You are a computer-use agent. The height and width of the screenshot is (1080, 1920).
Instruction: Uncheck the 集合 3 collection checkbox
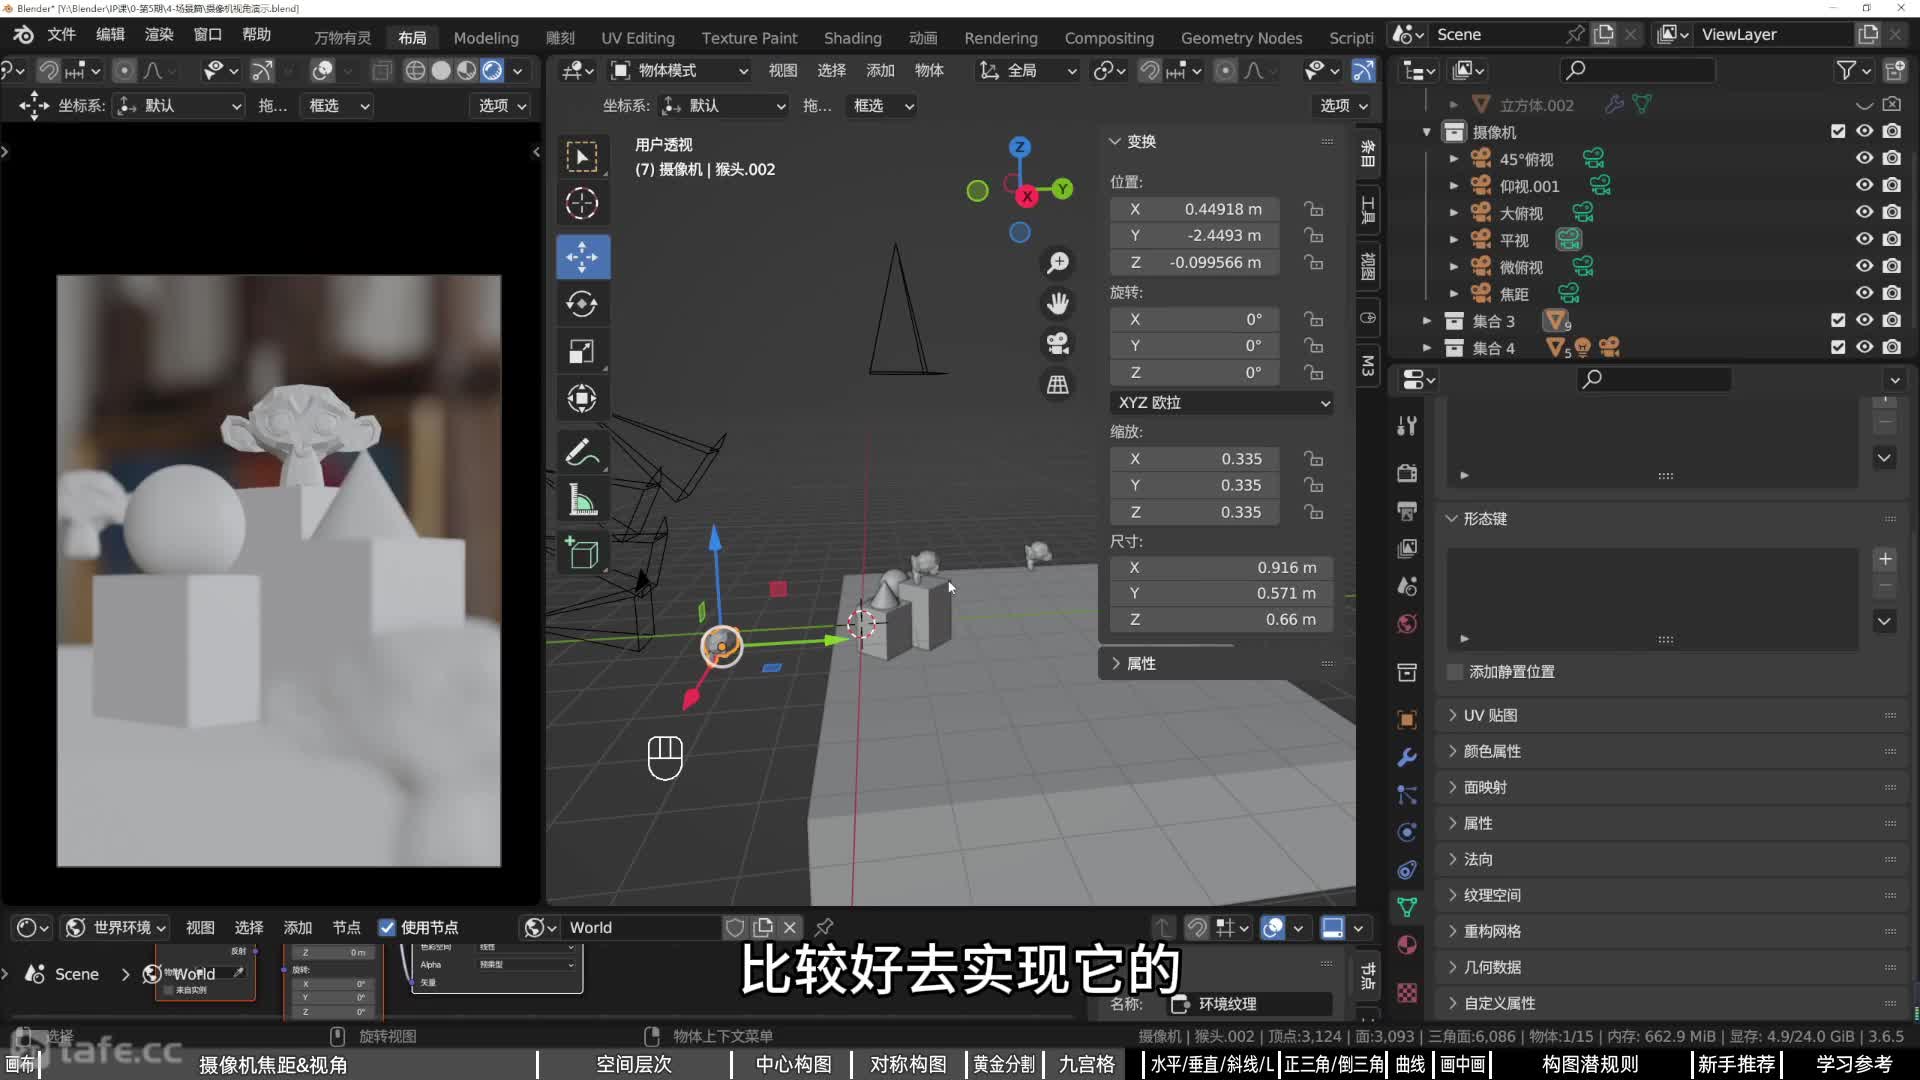coord(1838,320)
